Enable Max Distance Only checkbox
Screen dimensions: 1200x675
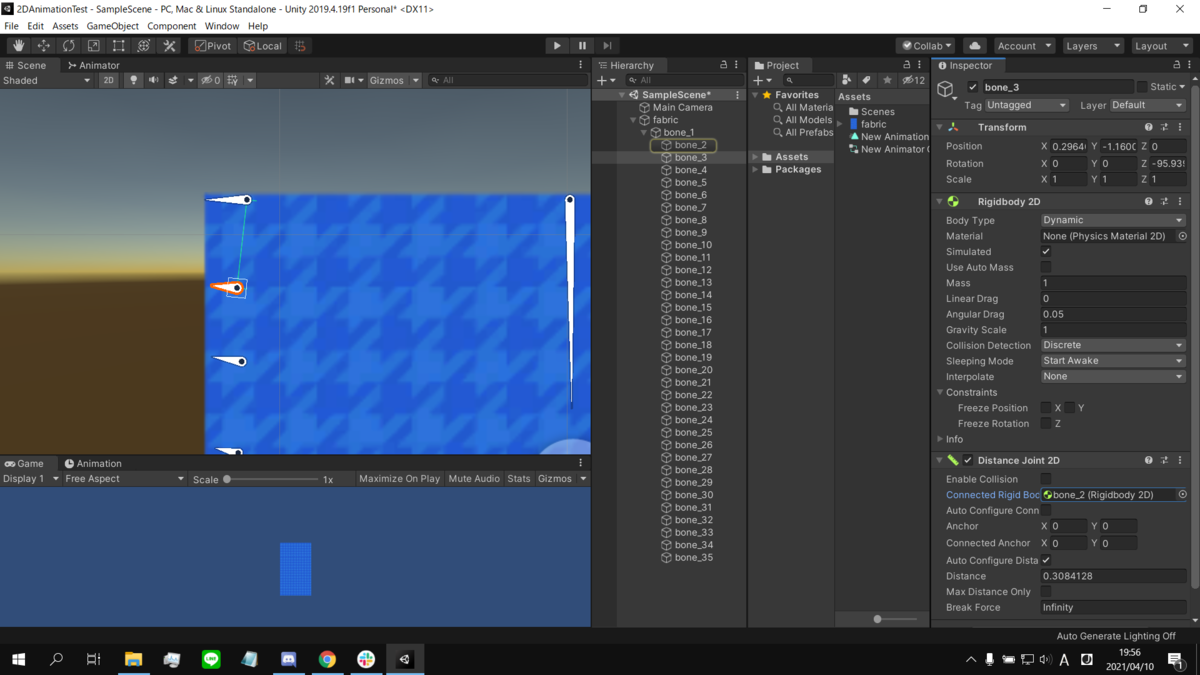click(x=1046, y=592)
